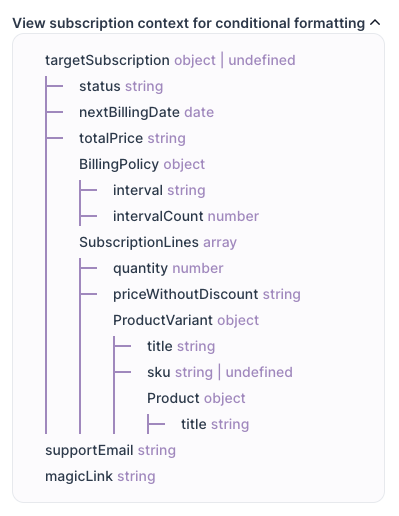Image resolution: width=399 pixels, height=516 pixels.
Task: Click the interval string field
Action: tap(159, 190)
